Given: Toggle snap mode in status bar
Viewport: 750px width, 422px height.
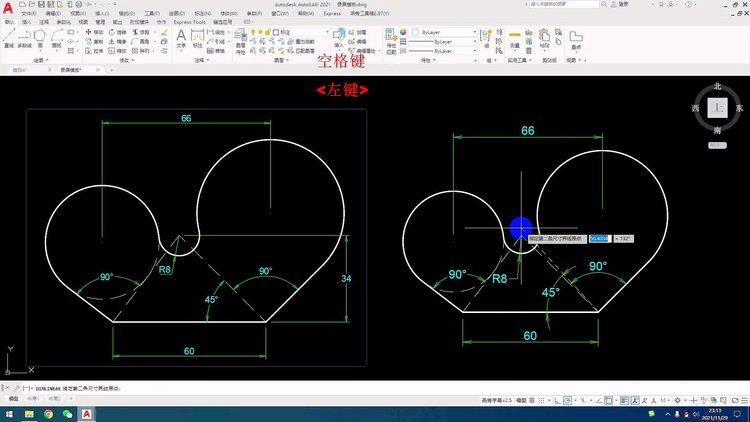Looking at the screenshot, I should click(x=542, y=400).
